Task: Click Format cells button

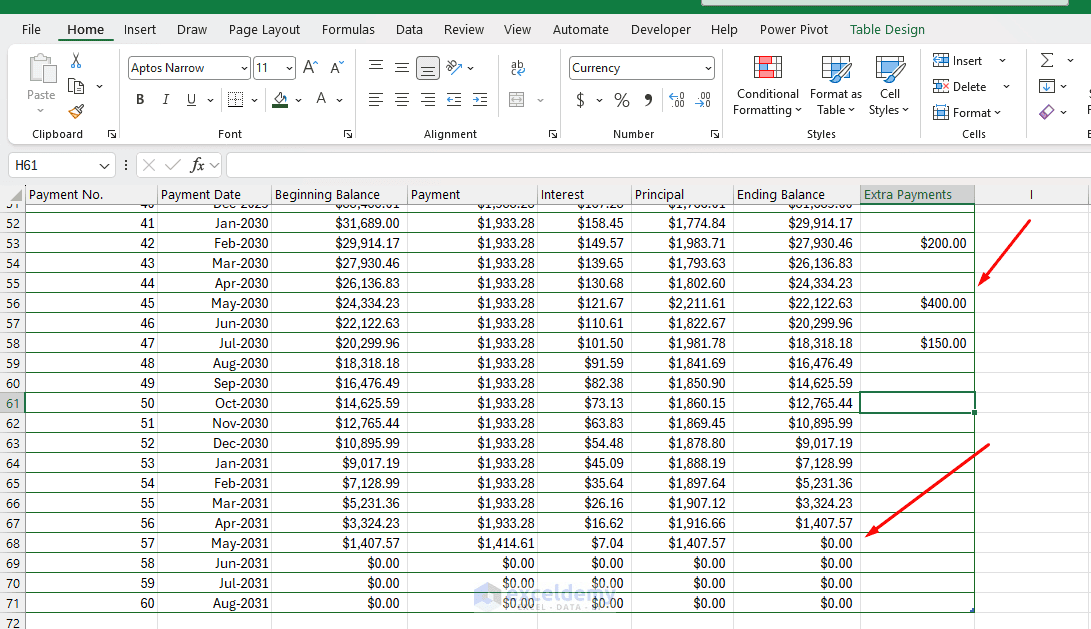Action: tap(966, 112)
